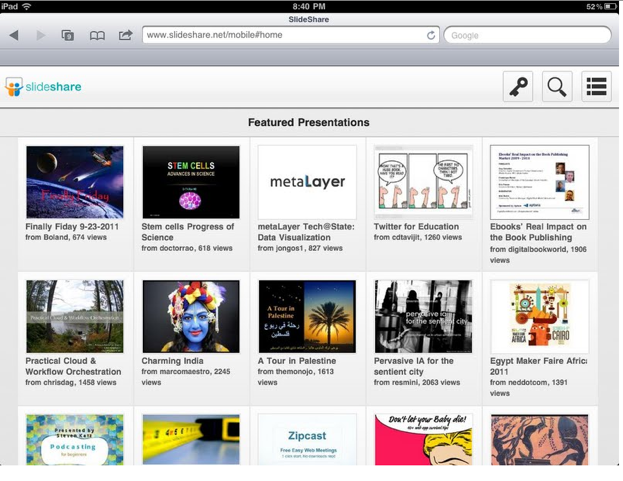Tap the Safari forward arrow
Image resolution: width=623 pixels, height=481 pixels.
click(x=41, y=35)
